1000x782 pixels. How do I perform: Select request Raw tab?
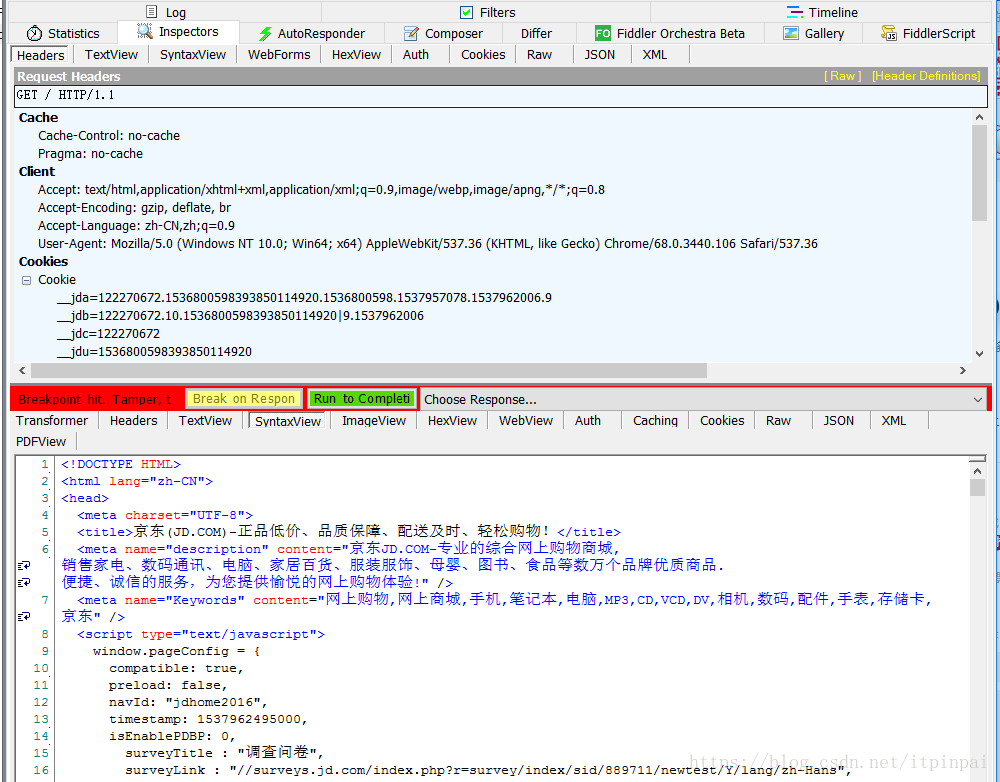click(539, 55)
